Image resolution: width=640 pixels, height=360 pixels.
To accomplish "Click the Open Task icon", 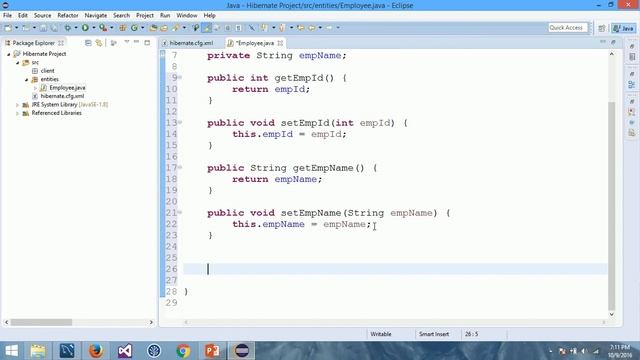I will tap(164, 28).
